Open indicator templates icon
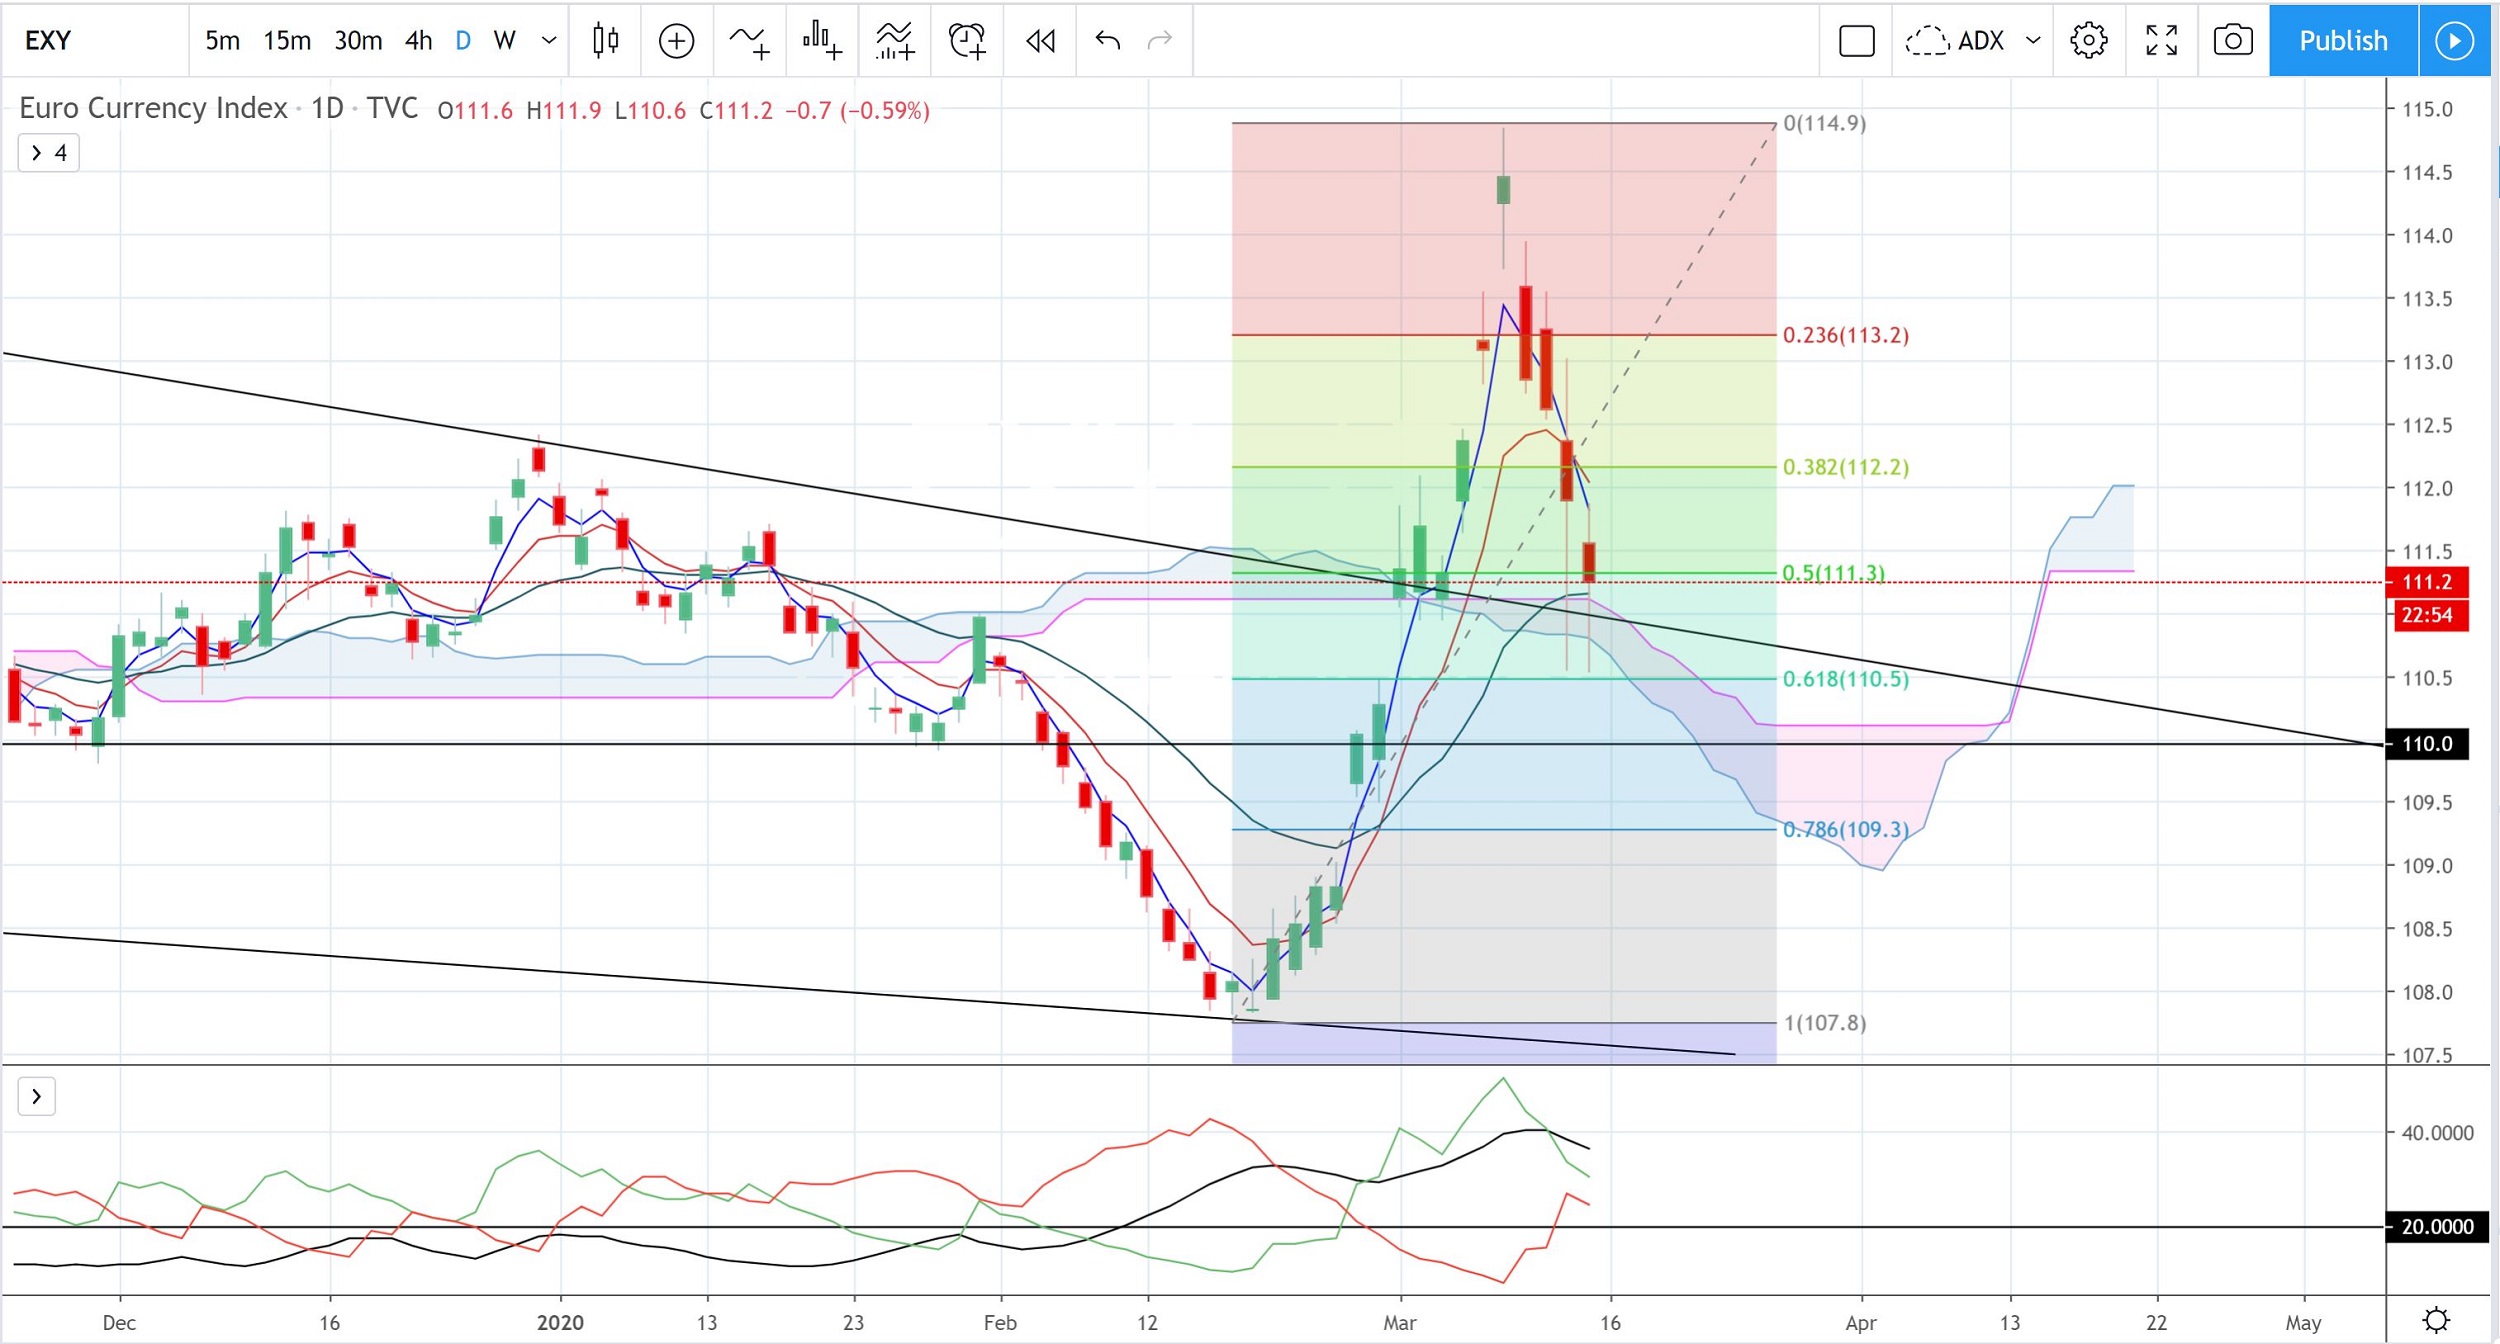Screen dimensions: 2500x1344 point(895,40)
